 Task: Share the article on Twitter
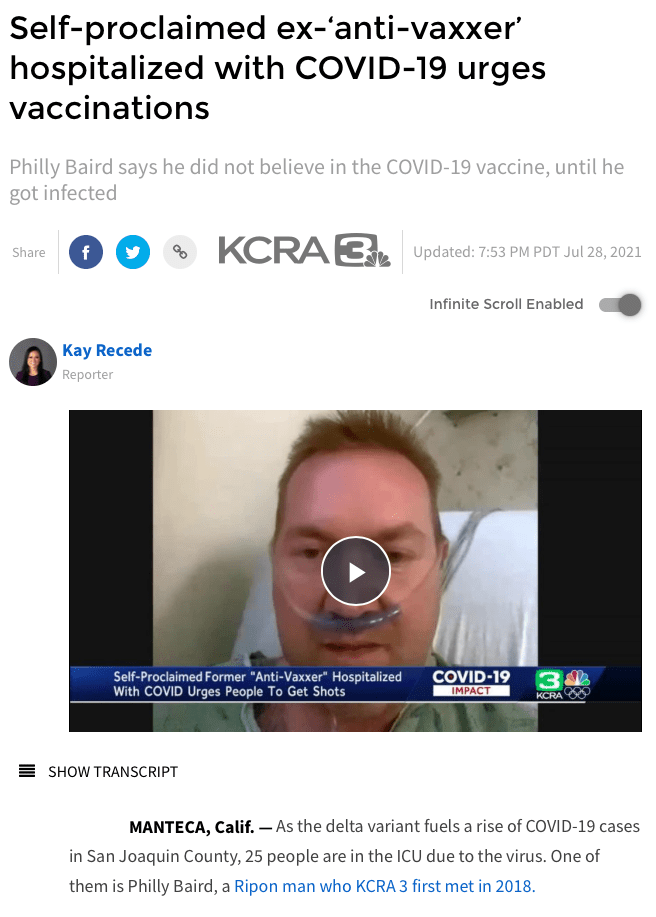tap(133, 252)
